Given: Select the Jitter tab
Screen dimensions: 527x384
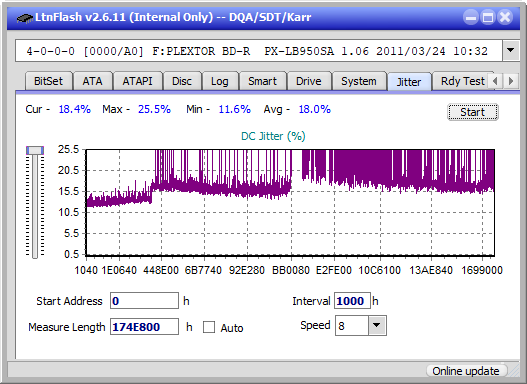Looking at the screenshot, I should 409,82.
